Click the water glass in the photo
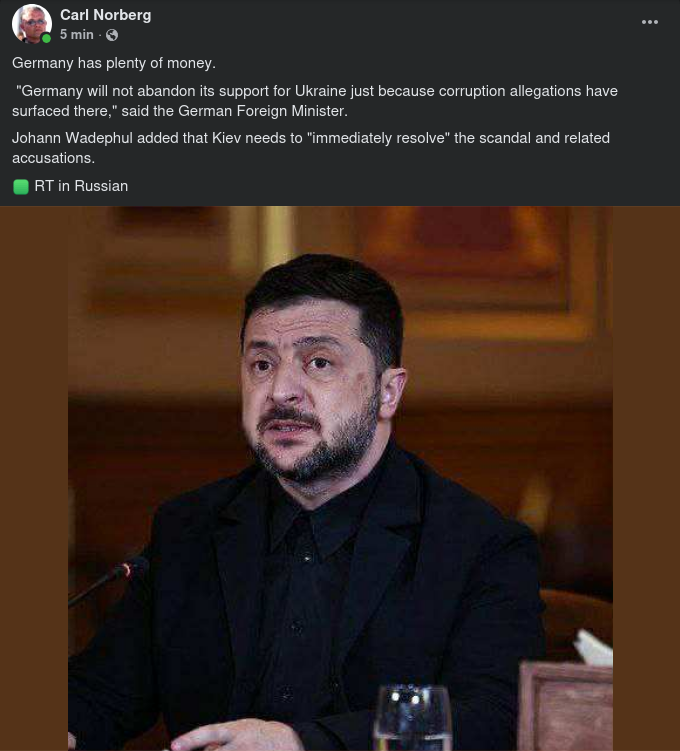Screen dimensions: 680x751 (x=412, y=718)
